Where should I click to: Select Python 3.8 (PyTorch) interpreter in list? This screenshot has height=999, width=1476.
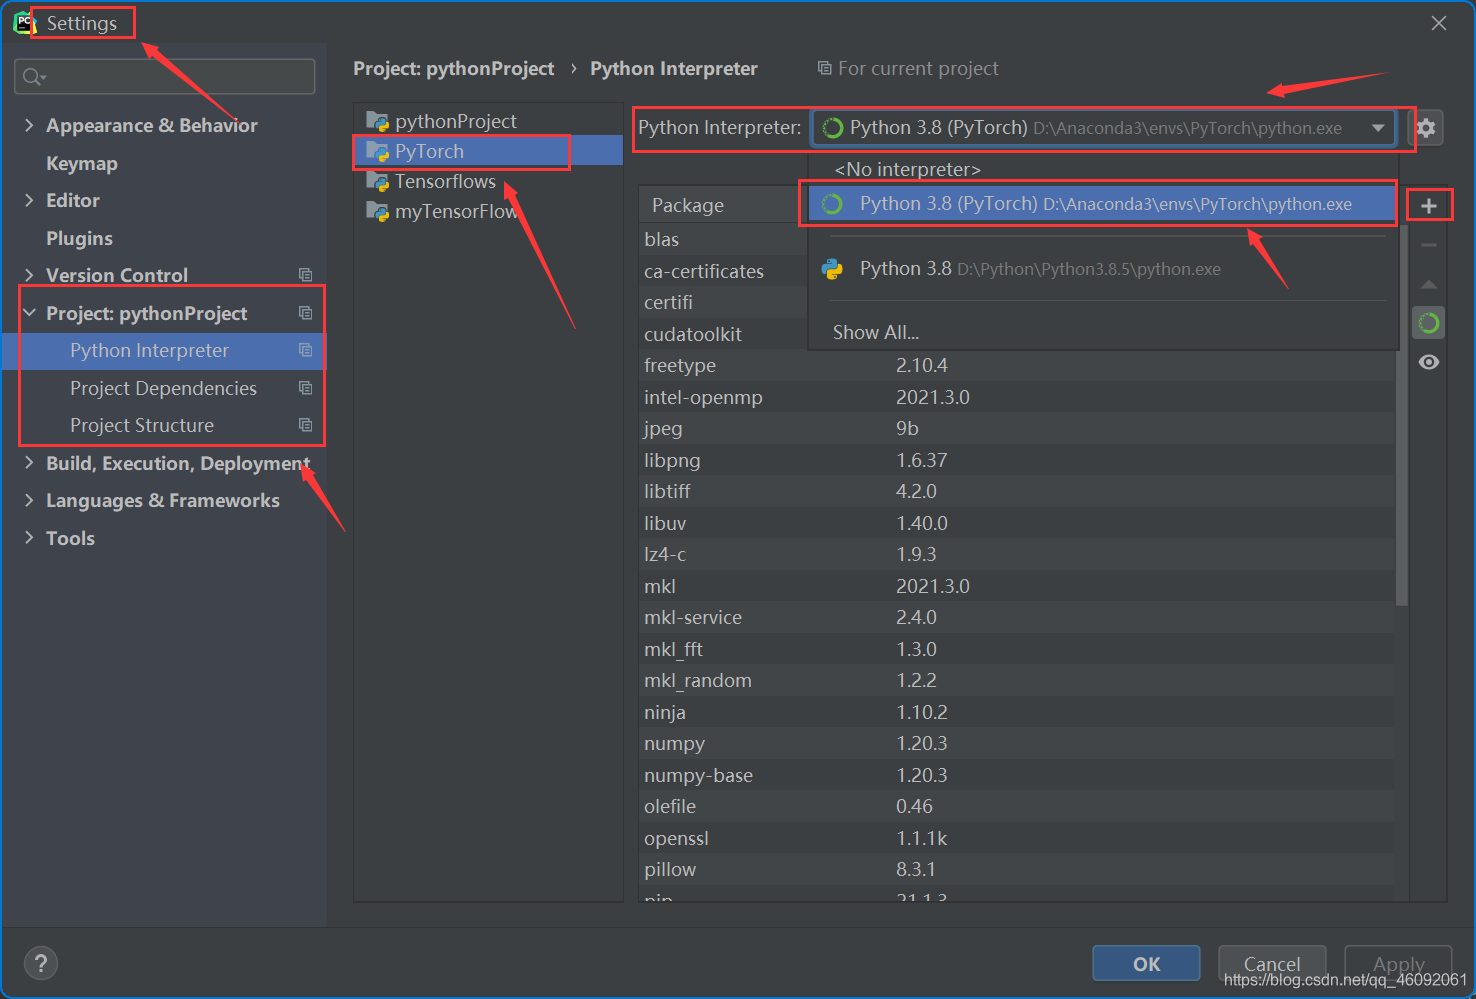tap(1102, 204)
